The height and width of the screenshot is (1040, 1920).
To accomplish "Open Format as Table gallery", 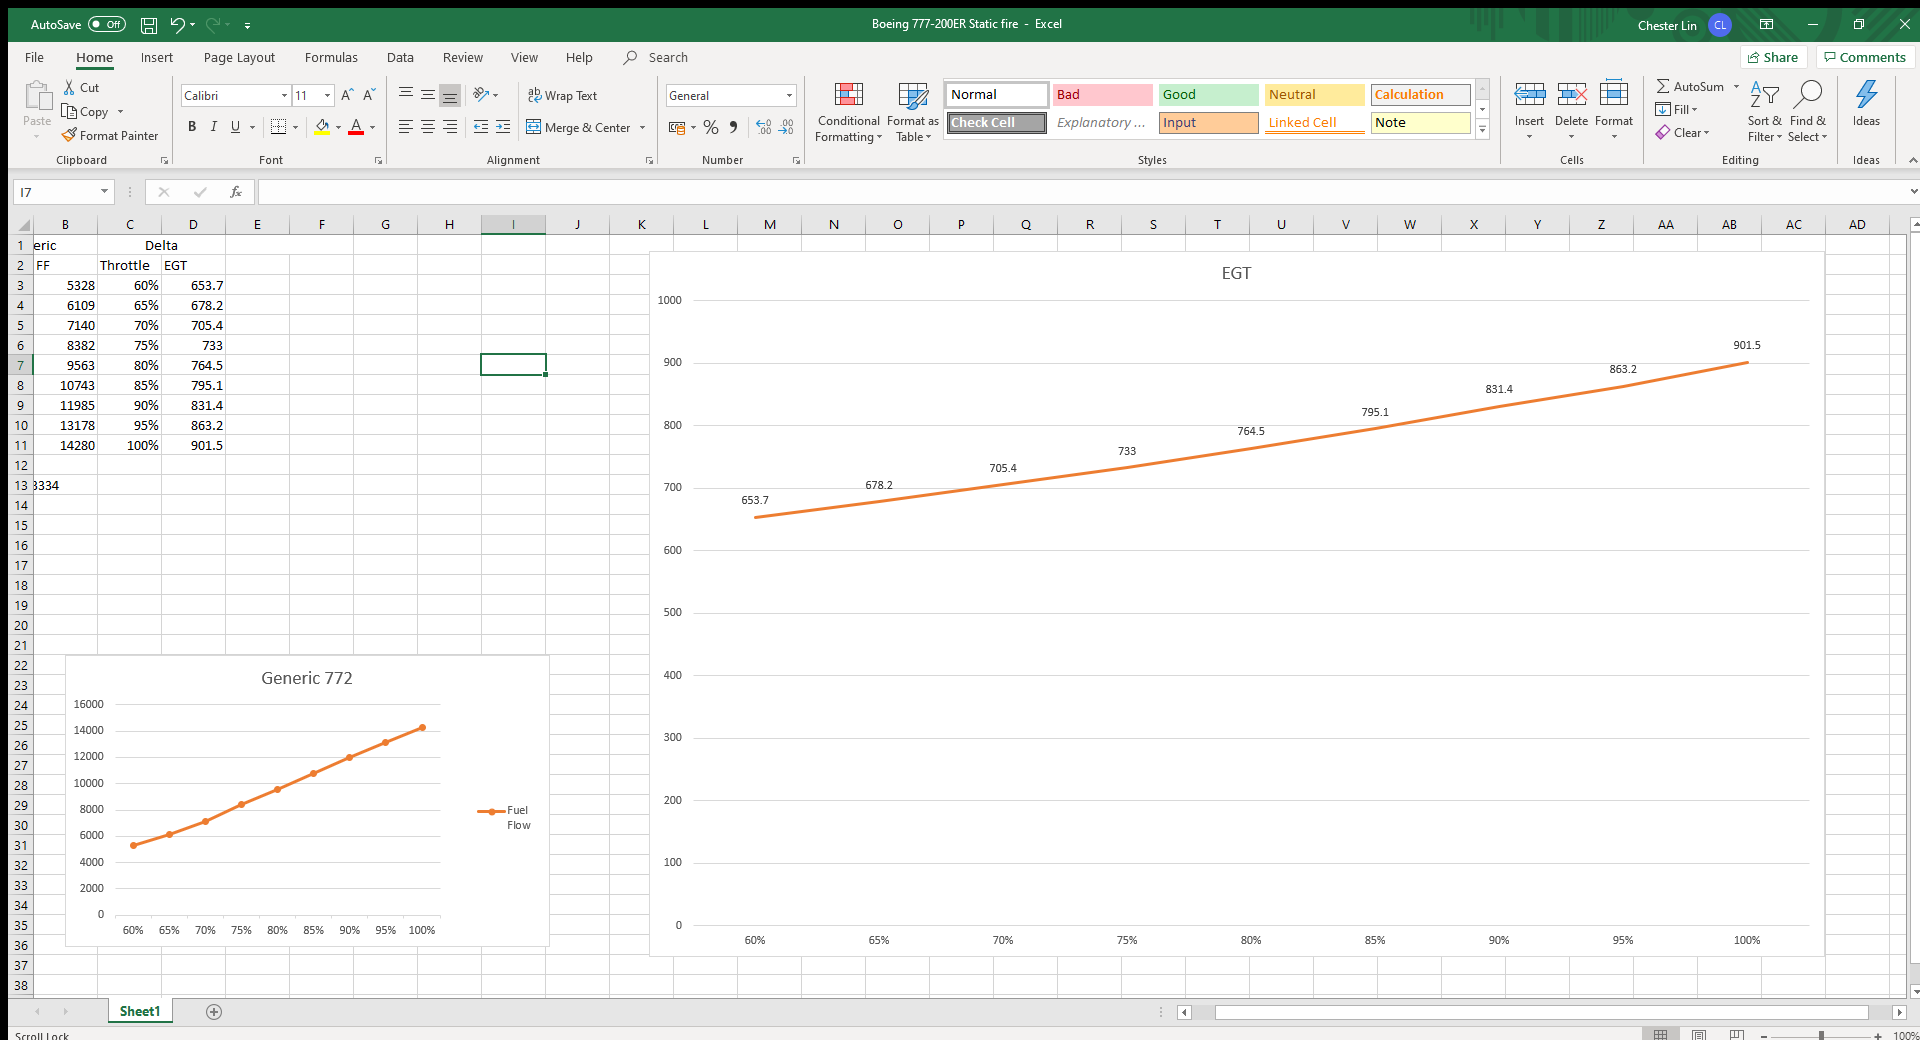I will tap(912, 112).
